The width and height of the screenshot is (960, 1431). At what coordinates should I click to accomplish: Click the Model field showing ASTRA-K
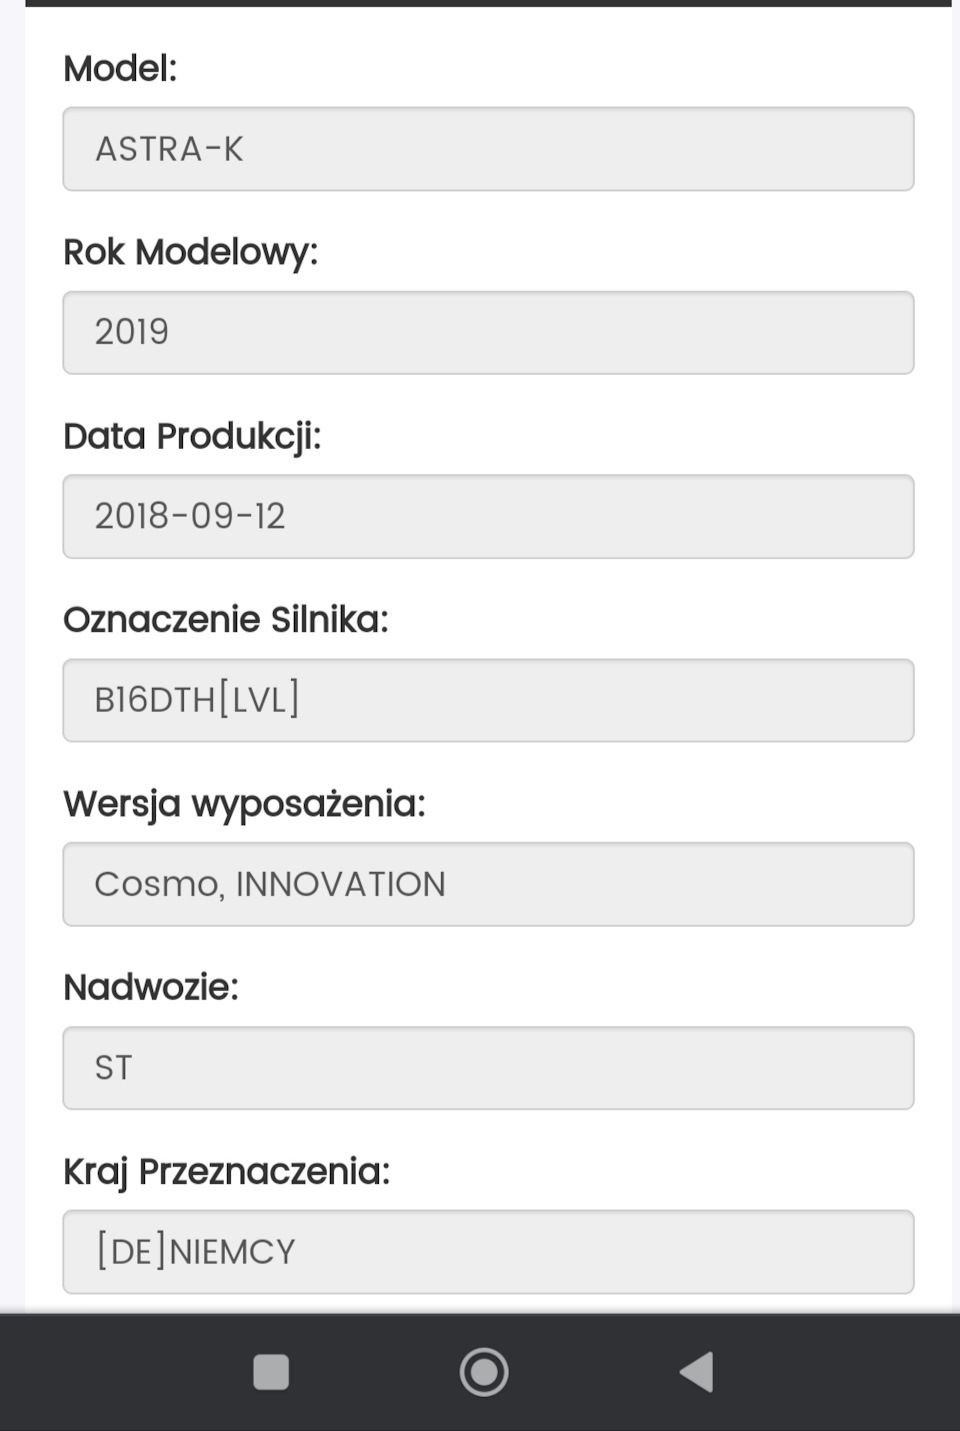pyautogui.click(x=488, y=149)
